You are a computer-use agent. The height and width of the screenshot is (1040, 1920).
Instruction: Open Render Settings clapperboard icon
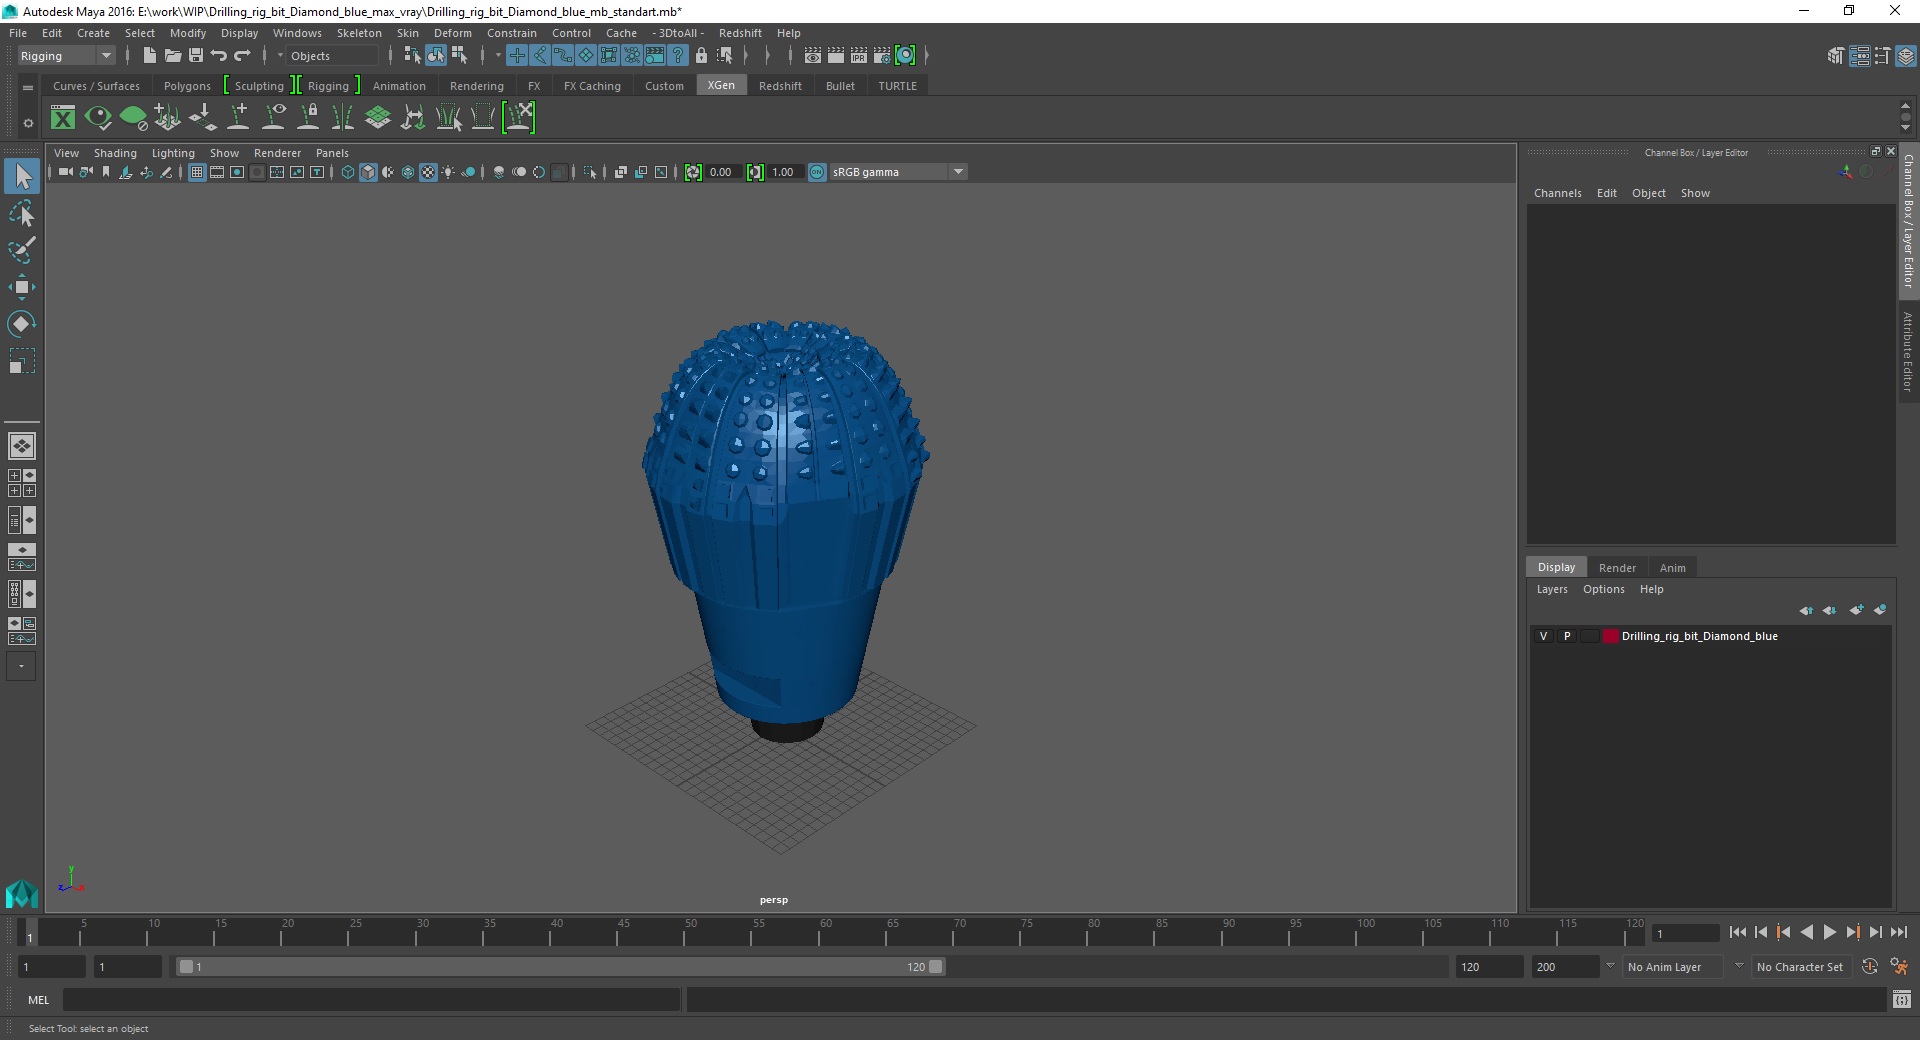pos(882,56)
